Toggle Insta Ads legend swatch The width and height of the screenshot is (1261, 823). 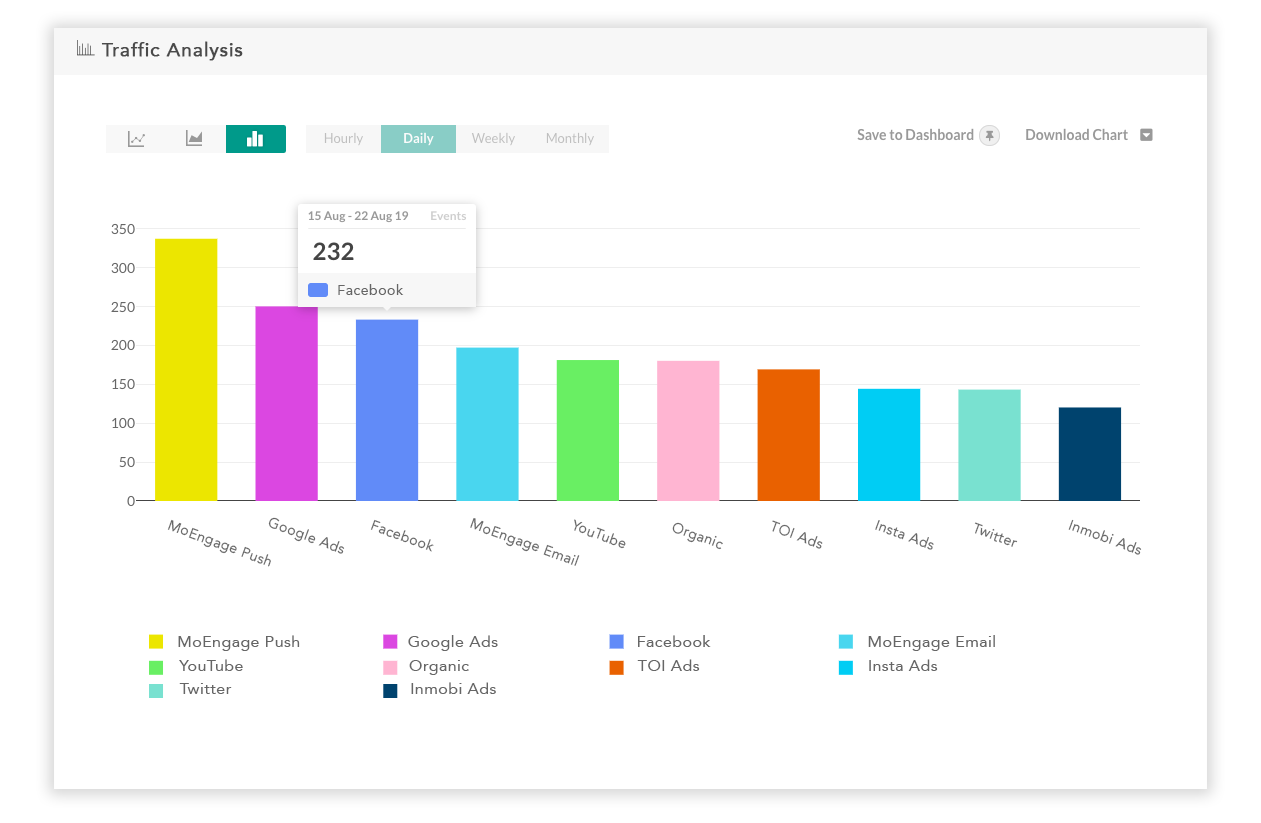[846, 667]
